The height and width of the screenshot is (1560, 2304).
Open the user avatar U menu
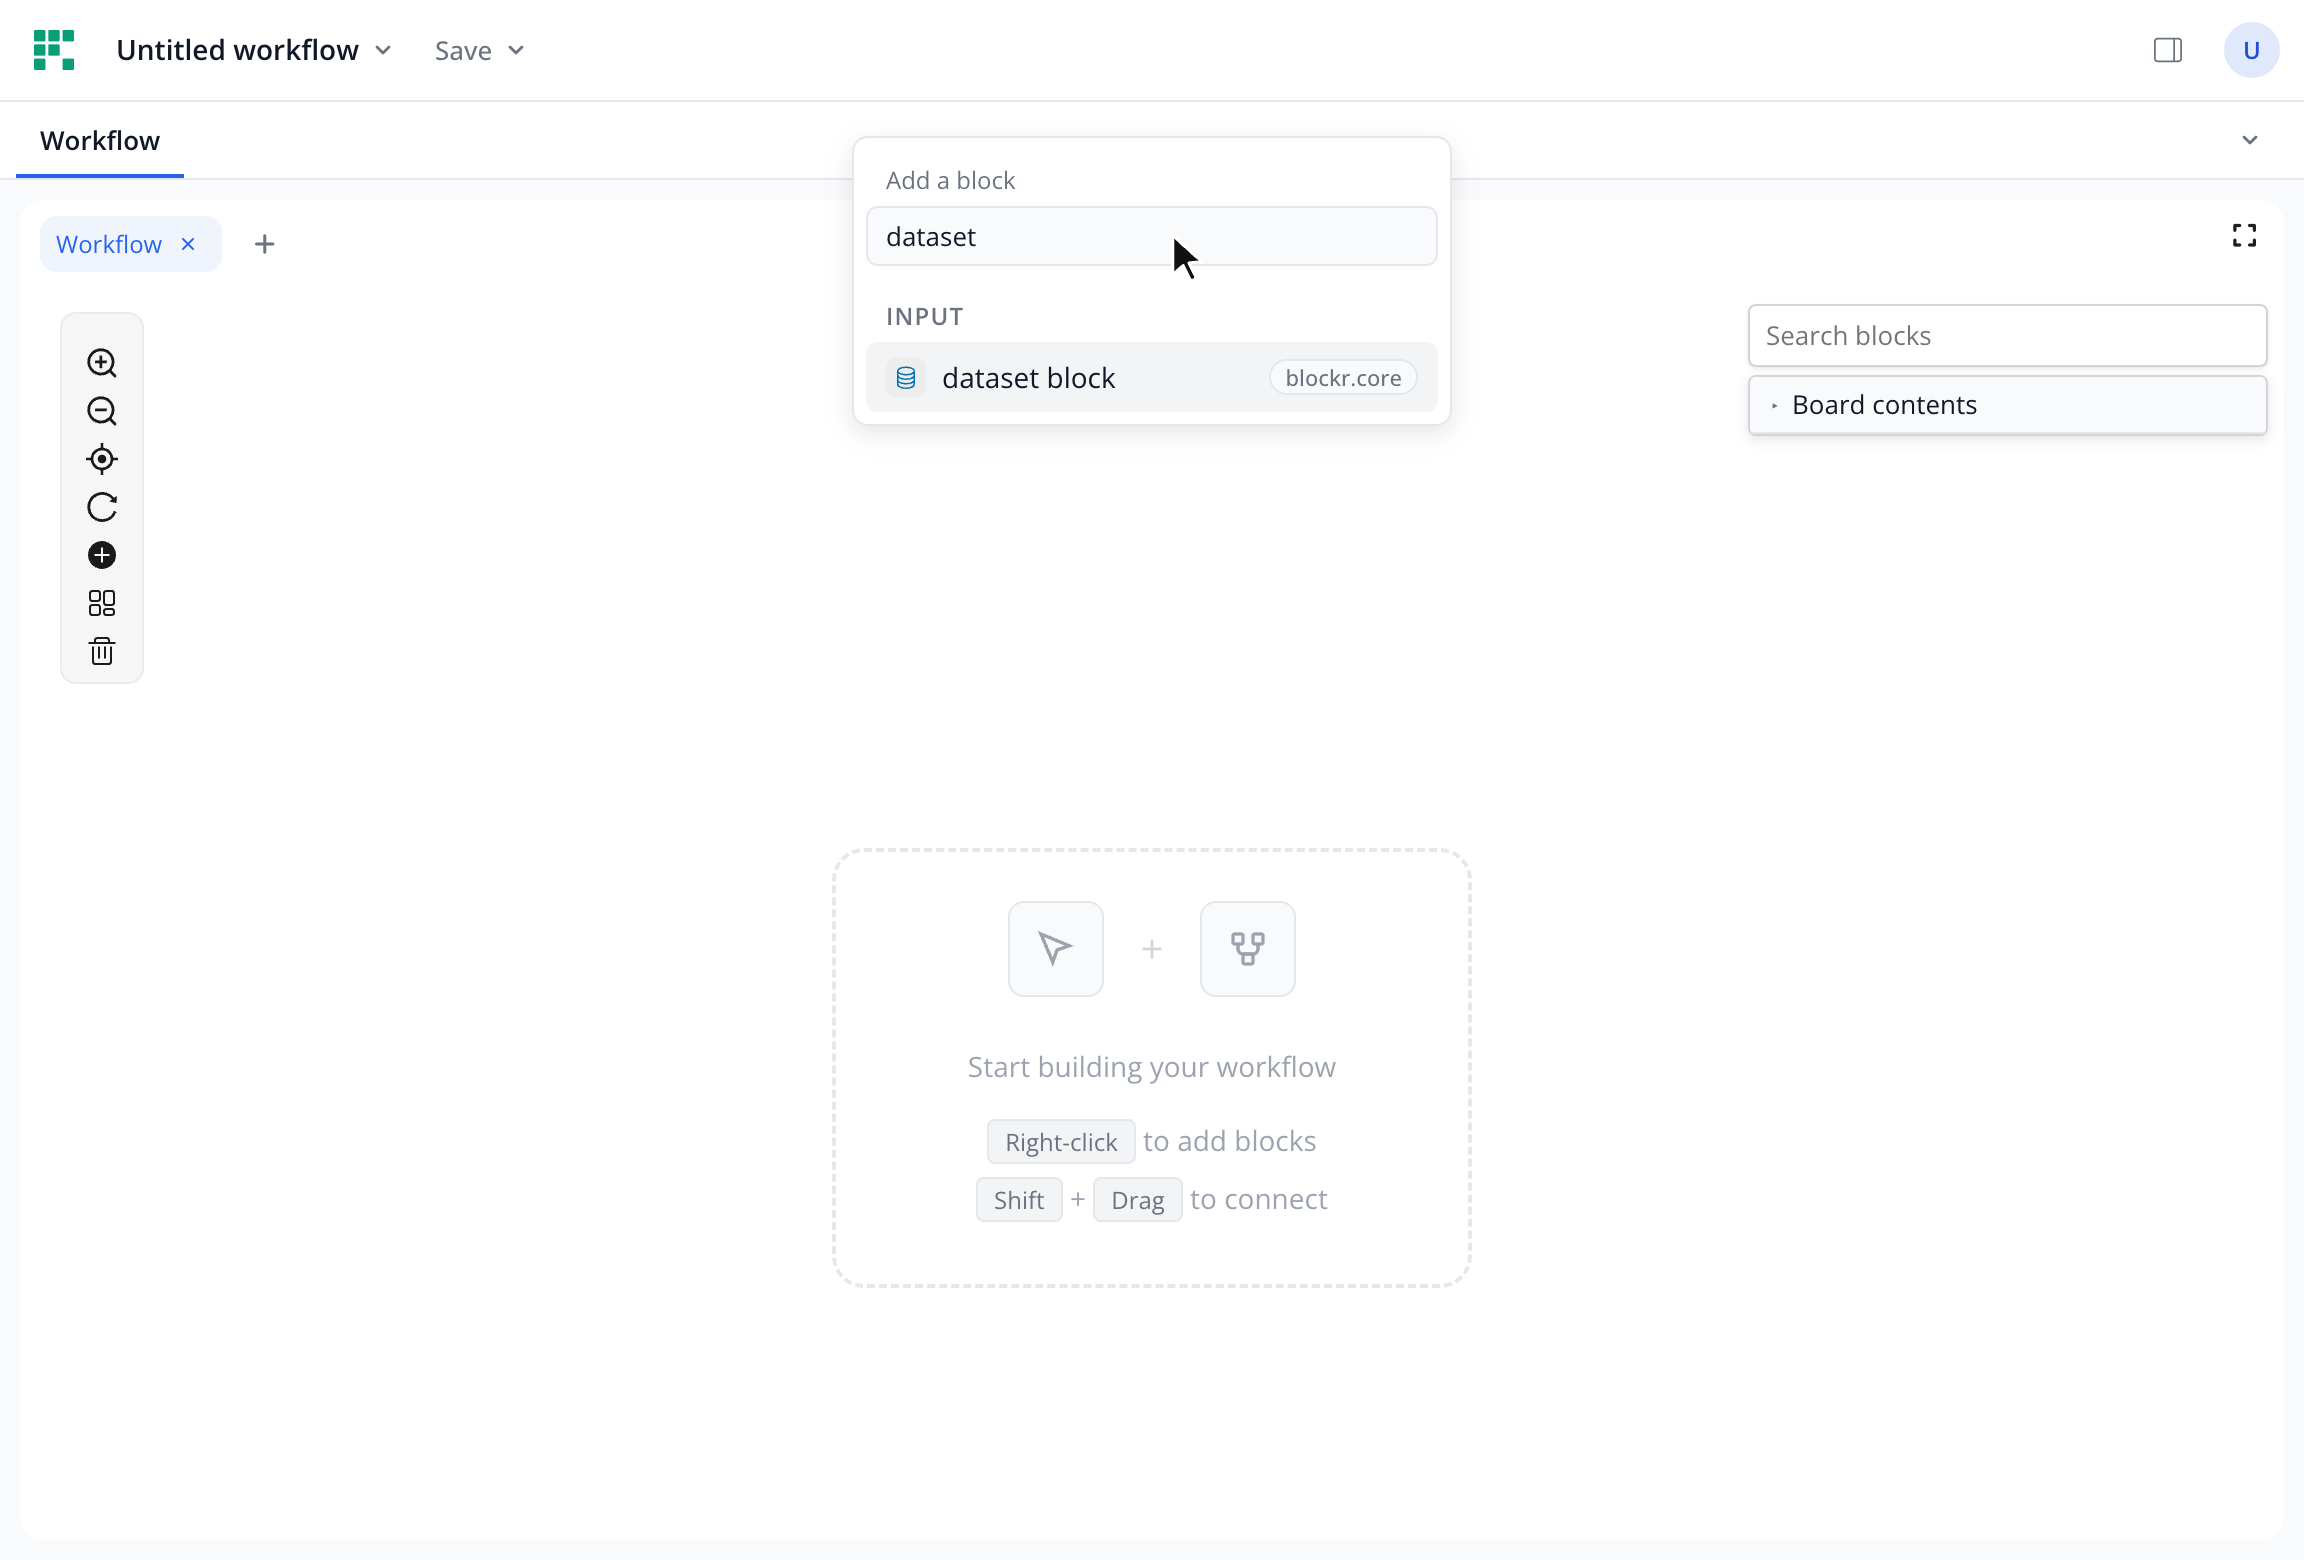2251,50
